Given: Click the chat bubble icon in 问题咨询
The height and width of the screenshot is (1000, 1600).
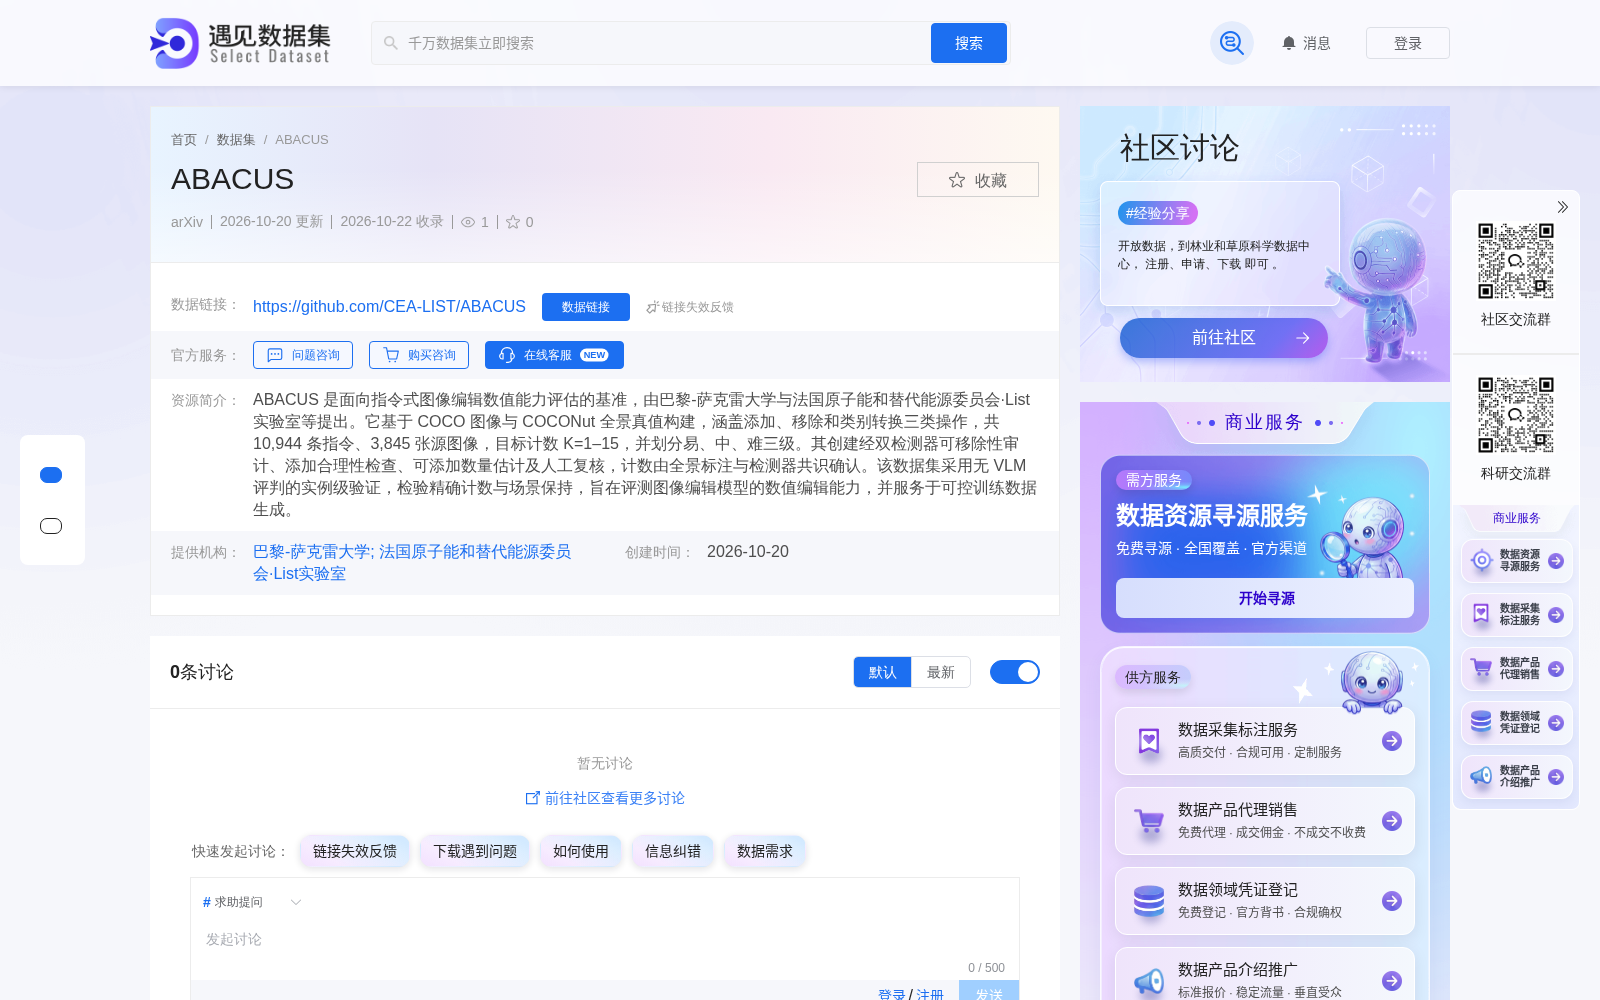Looking at the screenshot, I should point(275,355).
